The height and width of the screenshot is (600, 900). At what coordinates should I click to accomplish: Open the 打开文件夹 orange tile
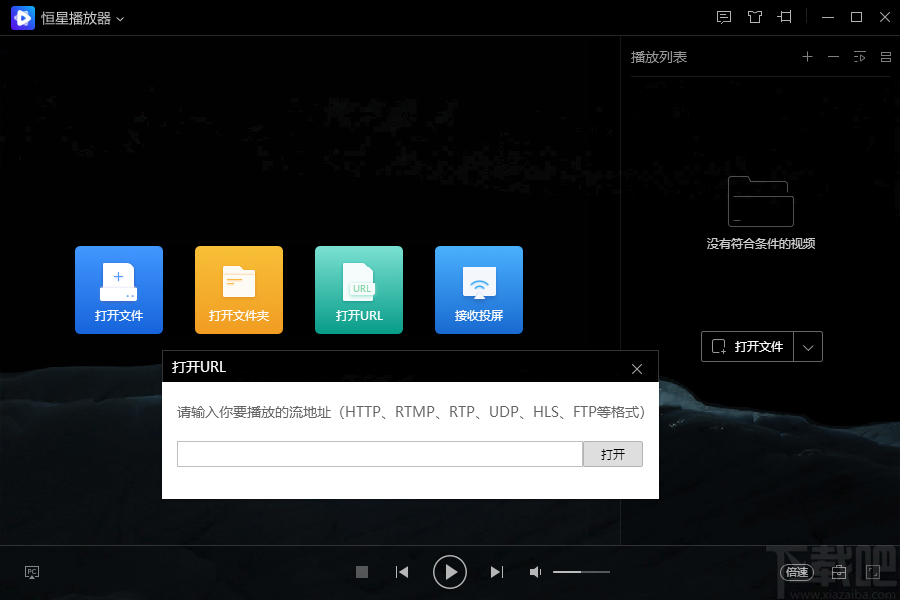pyautogui.click(x=239, y=290)
